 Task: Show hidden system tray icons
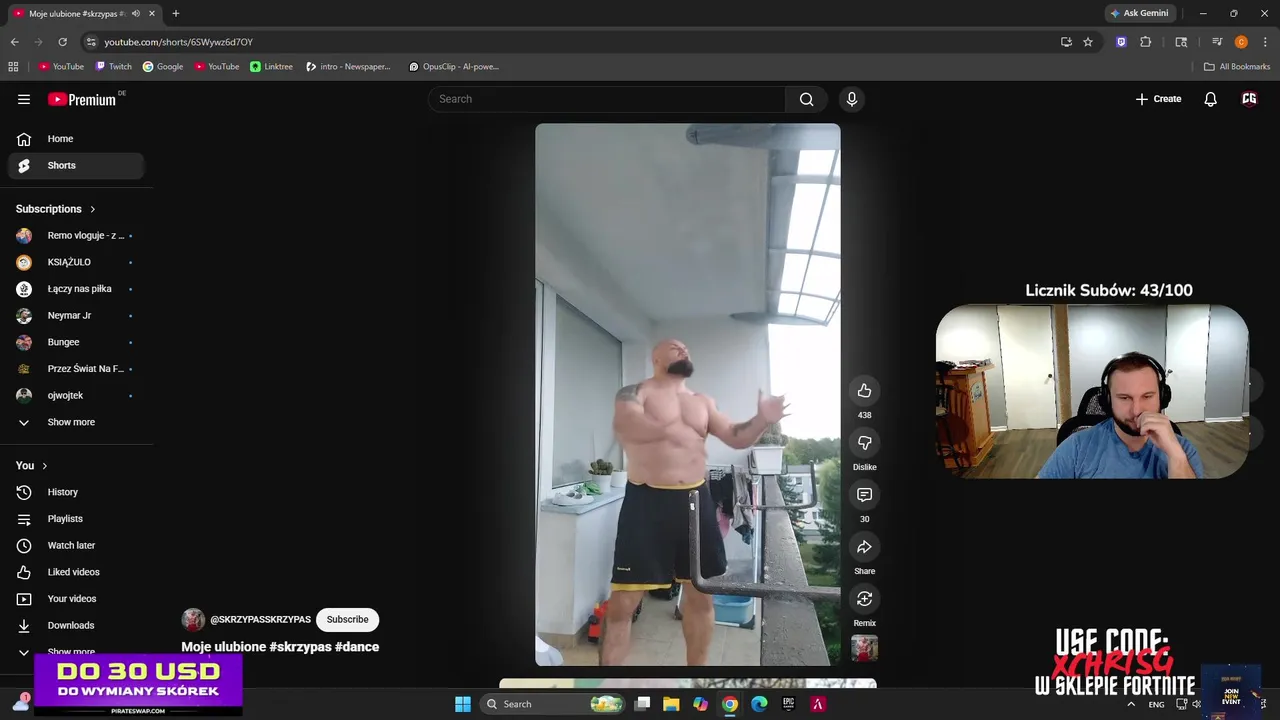[x=1131, y=704]
